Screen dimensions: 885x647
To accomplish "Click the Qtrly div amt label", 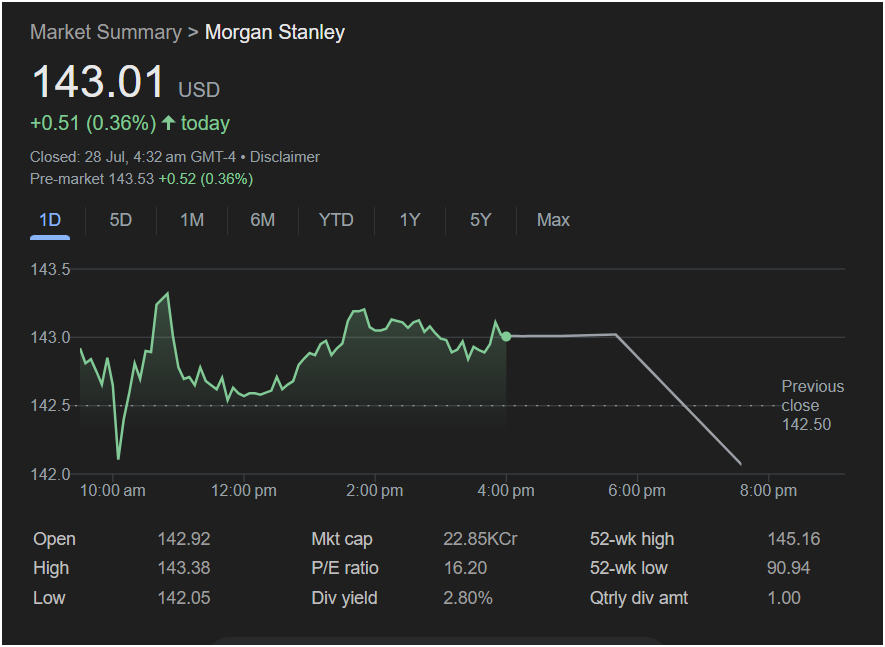I will 639,598.
